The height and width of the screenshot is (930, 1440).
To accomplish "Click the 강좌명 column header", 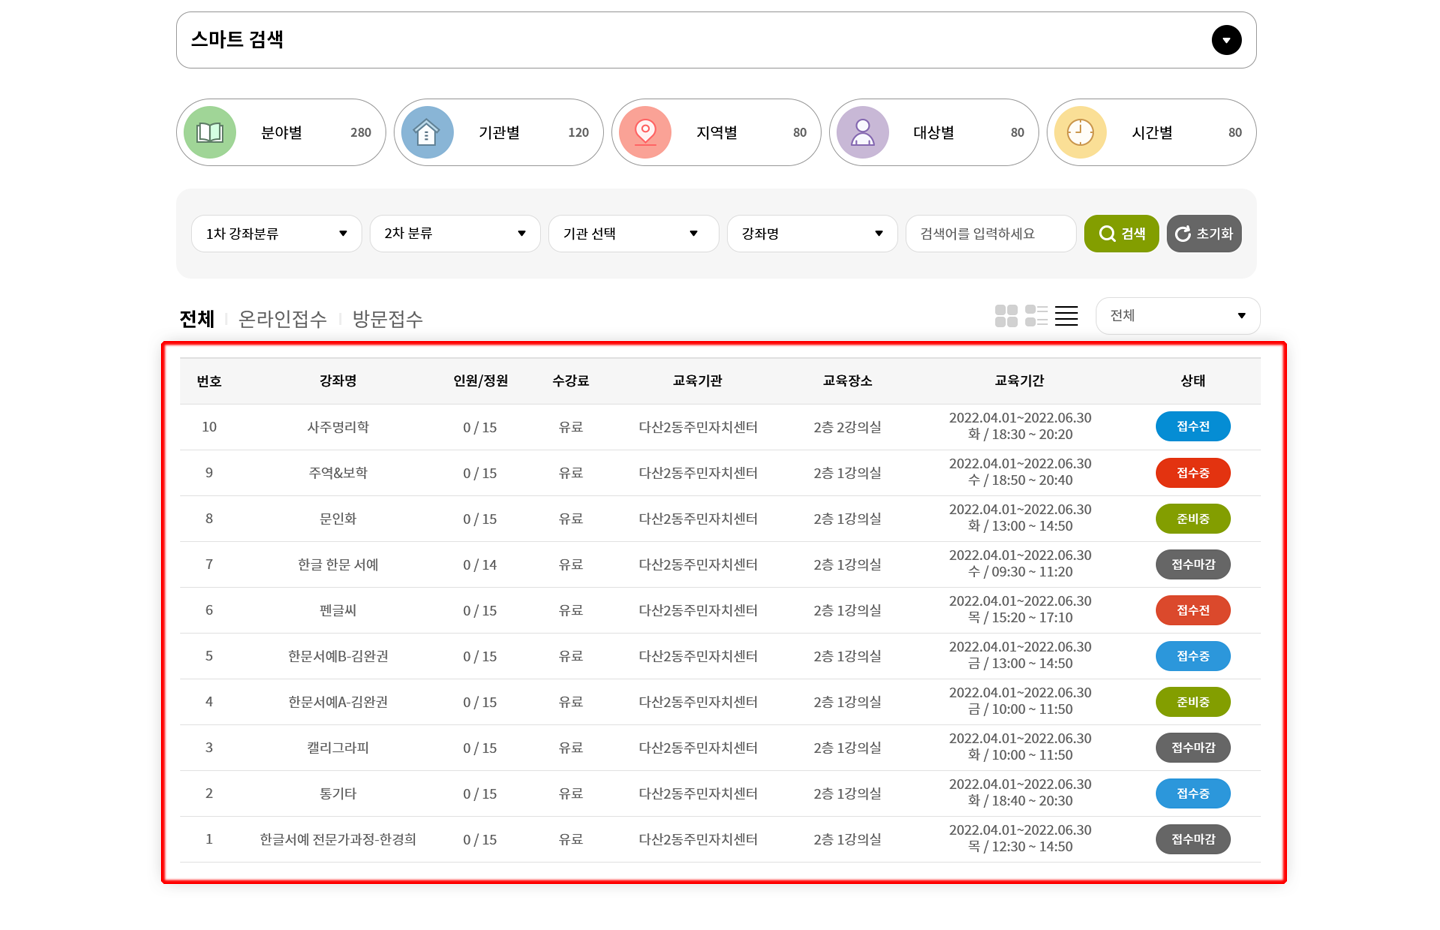I will (338, 381).
